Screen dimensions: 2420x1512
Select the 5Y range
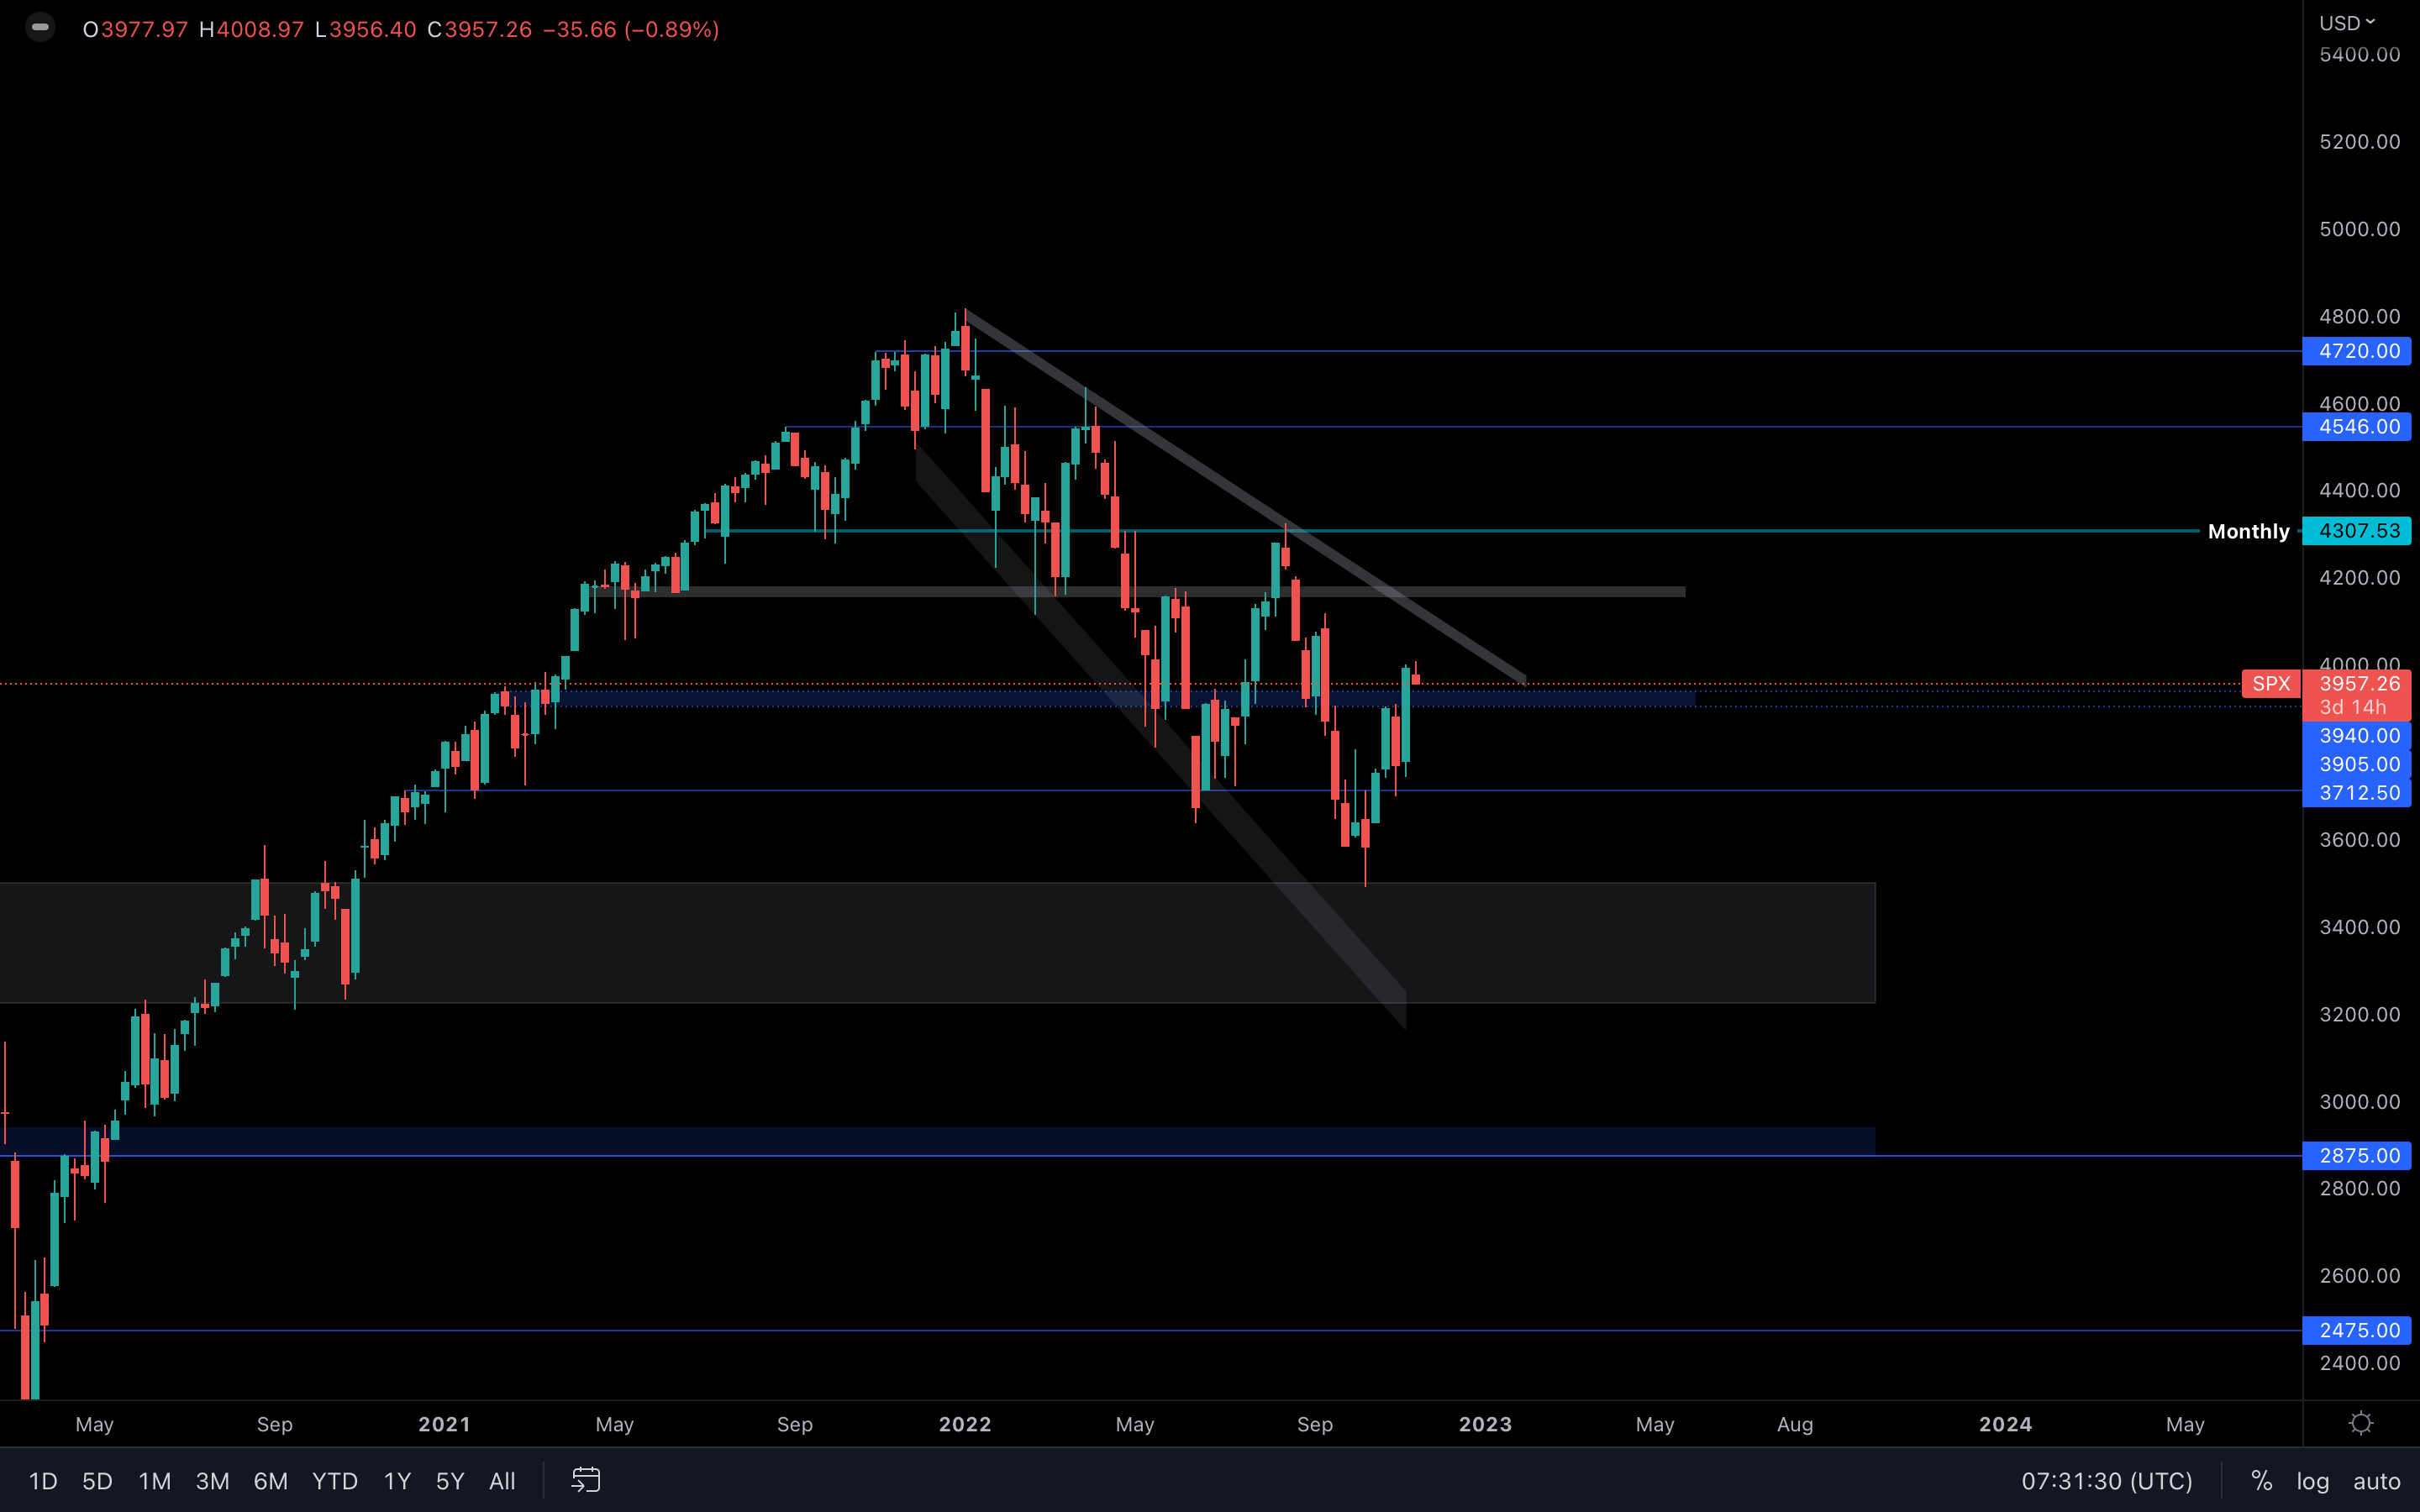(x=450, y=1481)
